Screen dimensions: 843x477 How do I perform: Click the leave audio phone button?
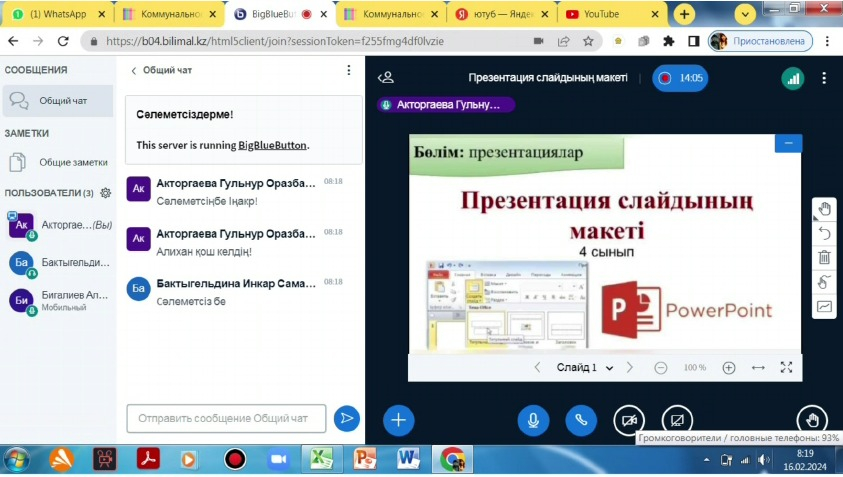[x=580, y=420]
